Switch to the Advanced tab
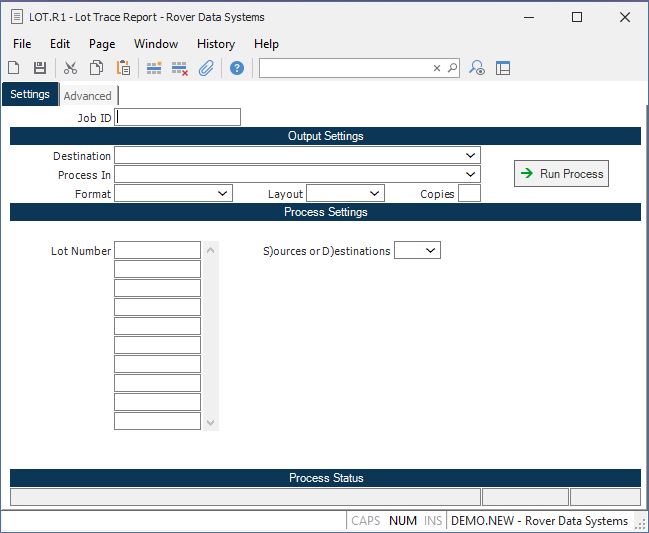The height and width of the screenshot is (533, 649). click(87, 96)
